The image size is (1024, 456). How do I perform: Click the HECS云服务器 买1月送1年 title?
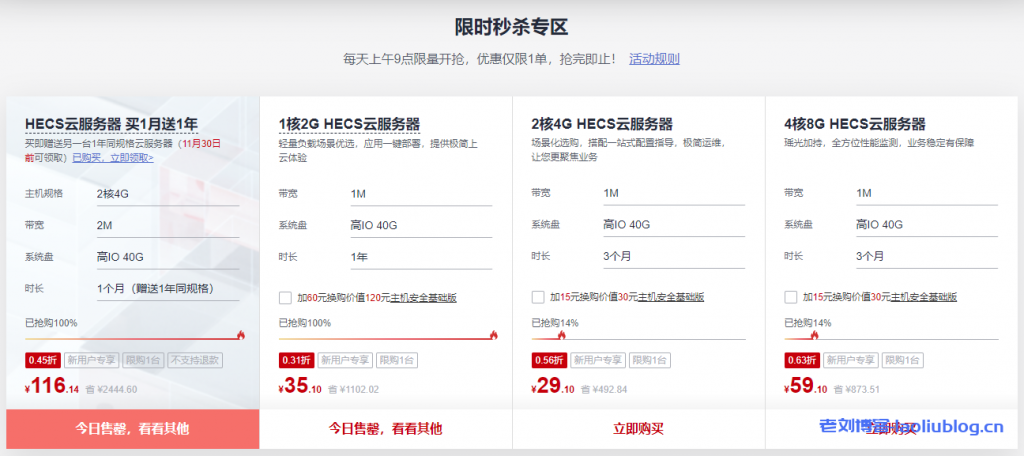(x=111, y=124)
